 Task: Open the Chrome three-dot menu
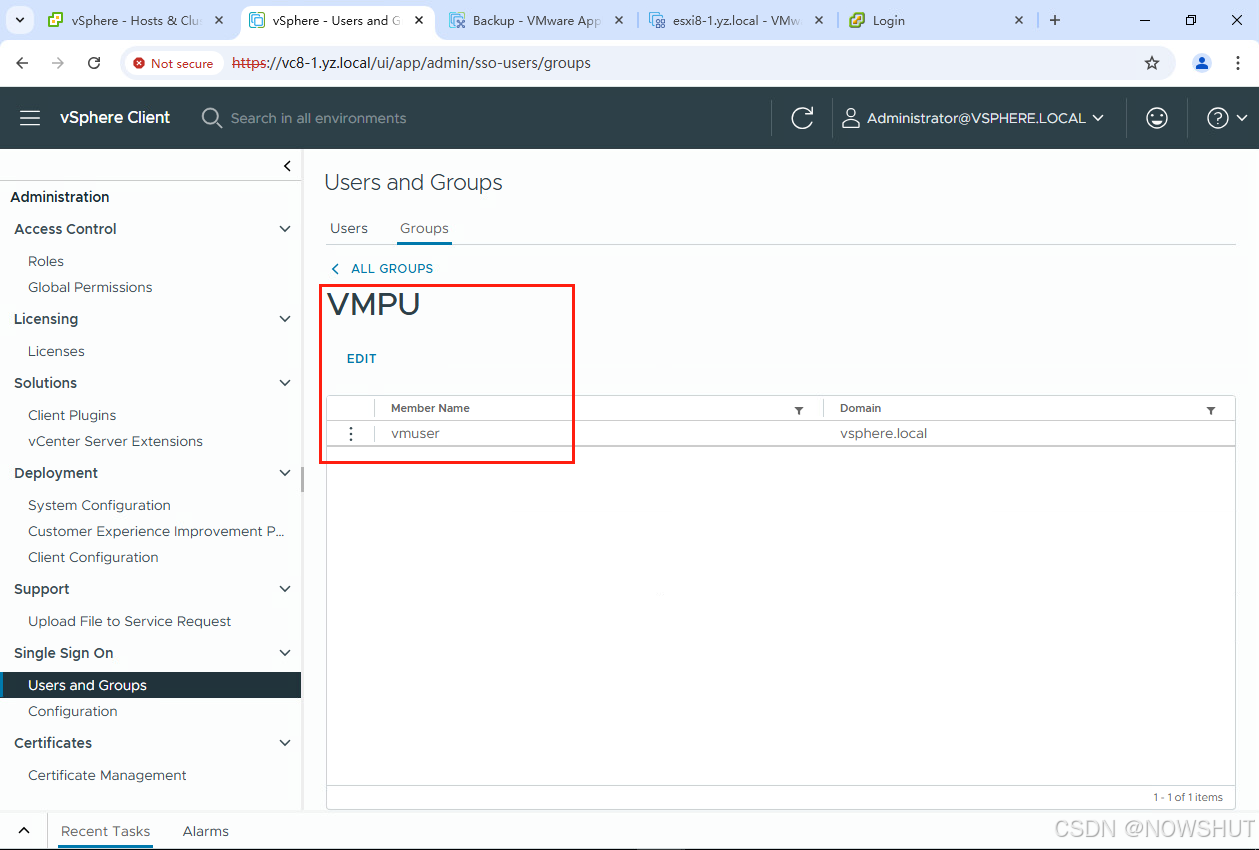pos(1238,63)
